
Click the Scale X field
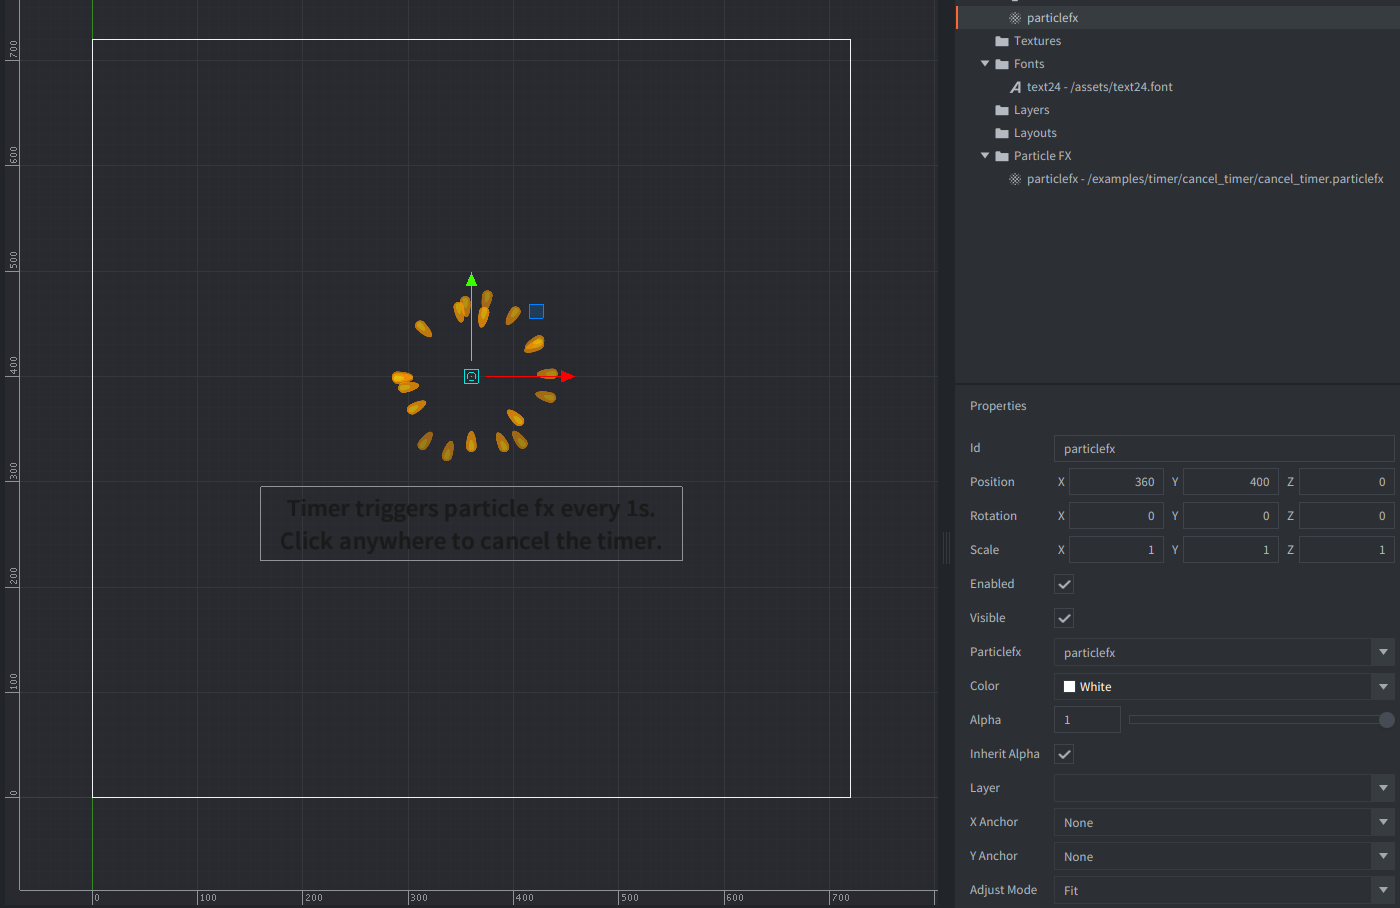[1116, 550]
